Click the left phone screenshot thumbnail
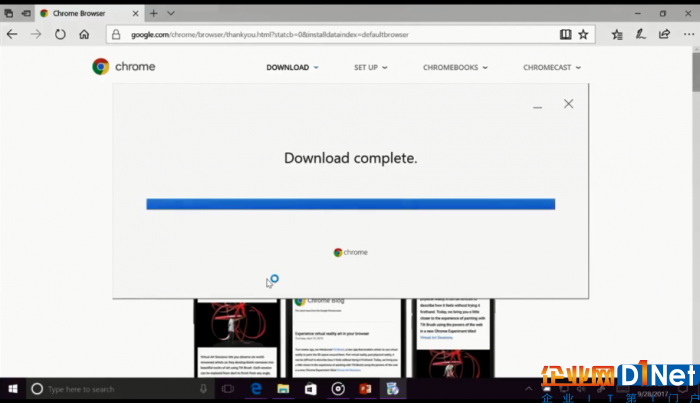This screenshot has height=403, width=700. pyautogui.click(x=237, y=338)
